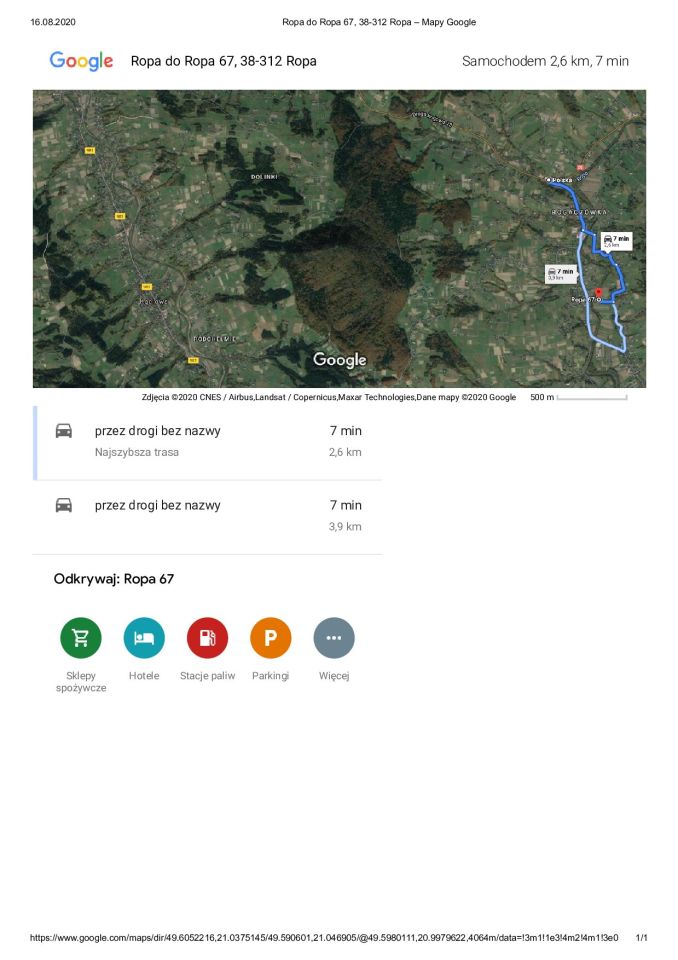Screen dimensions: 678x960
Task: Select the red Ropa 67 destination pin
Action: tap(599, 293)
